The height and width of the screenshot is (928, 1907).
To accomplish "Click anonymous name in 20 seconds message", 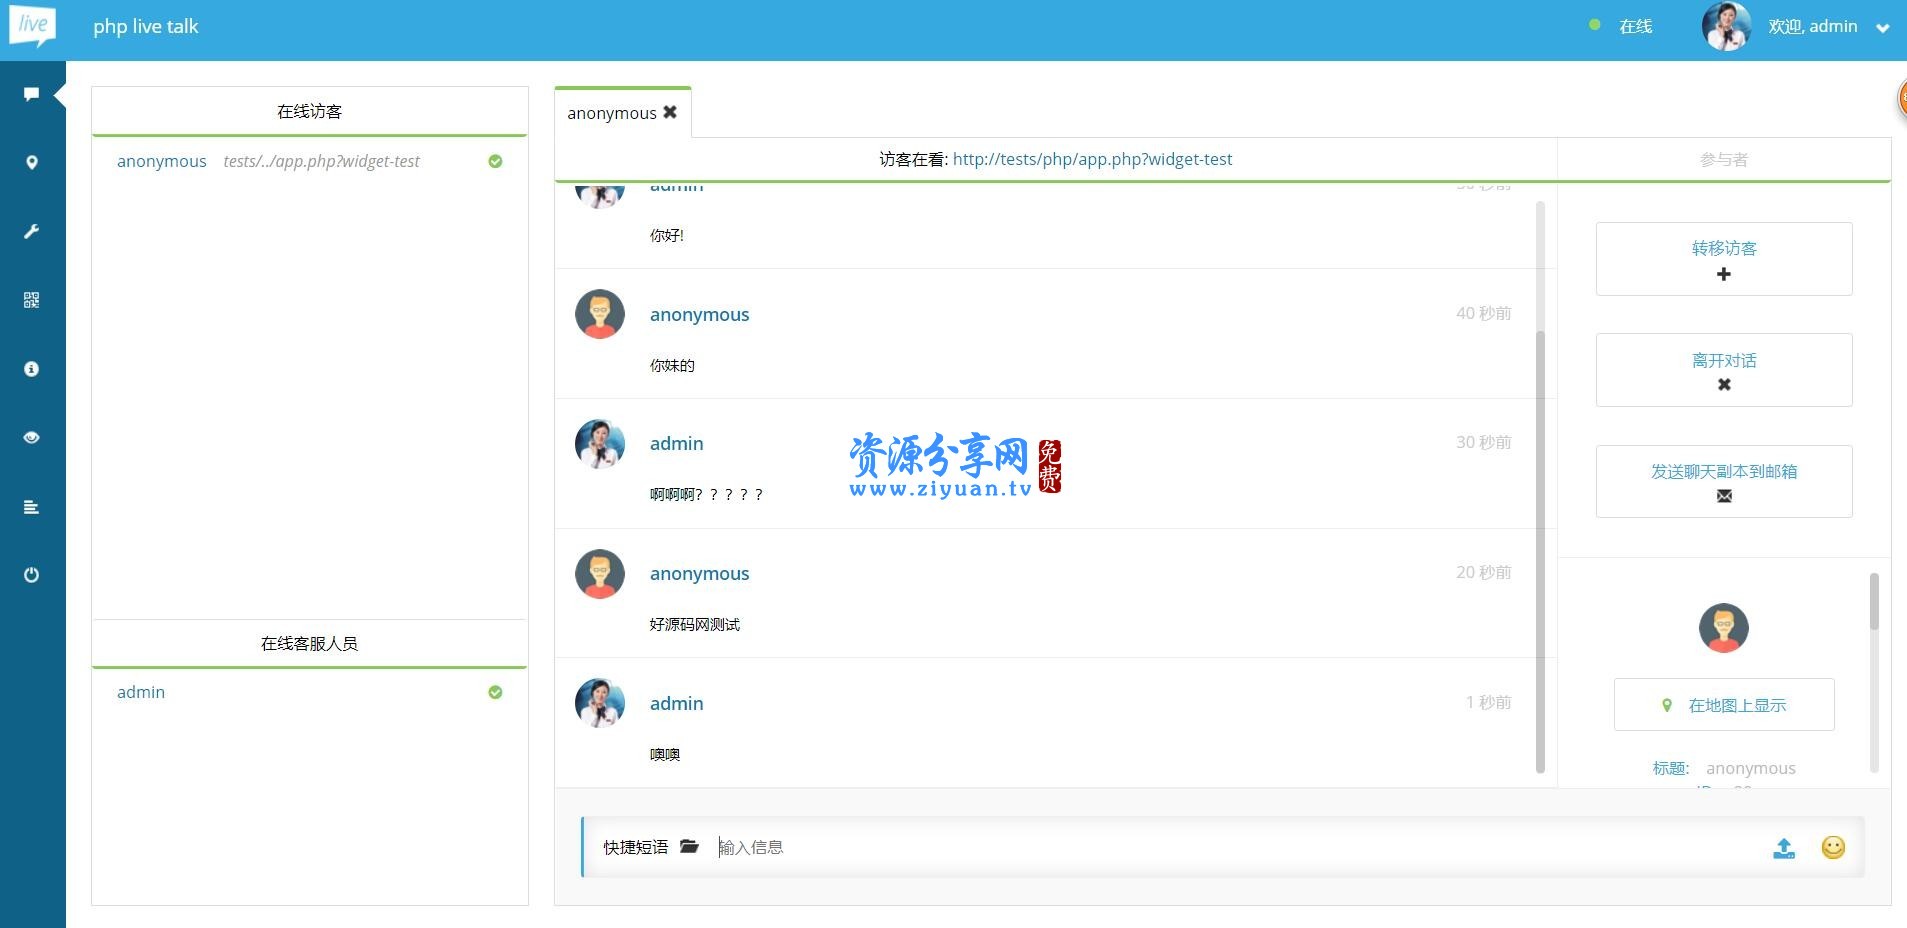I will (699, 573).
